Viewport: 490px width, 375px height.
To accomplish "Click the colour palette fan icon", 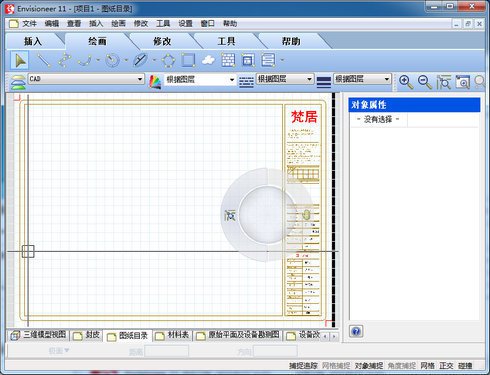I will [155, 82].
